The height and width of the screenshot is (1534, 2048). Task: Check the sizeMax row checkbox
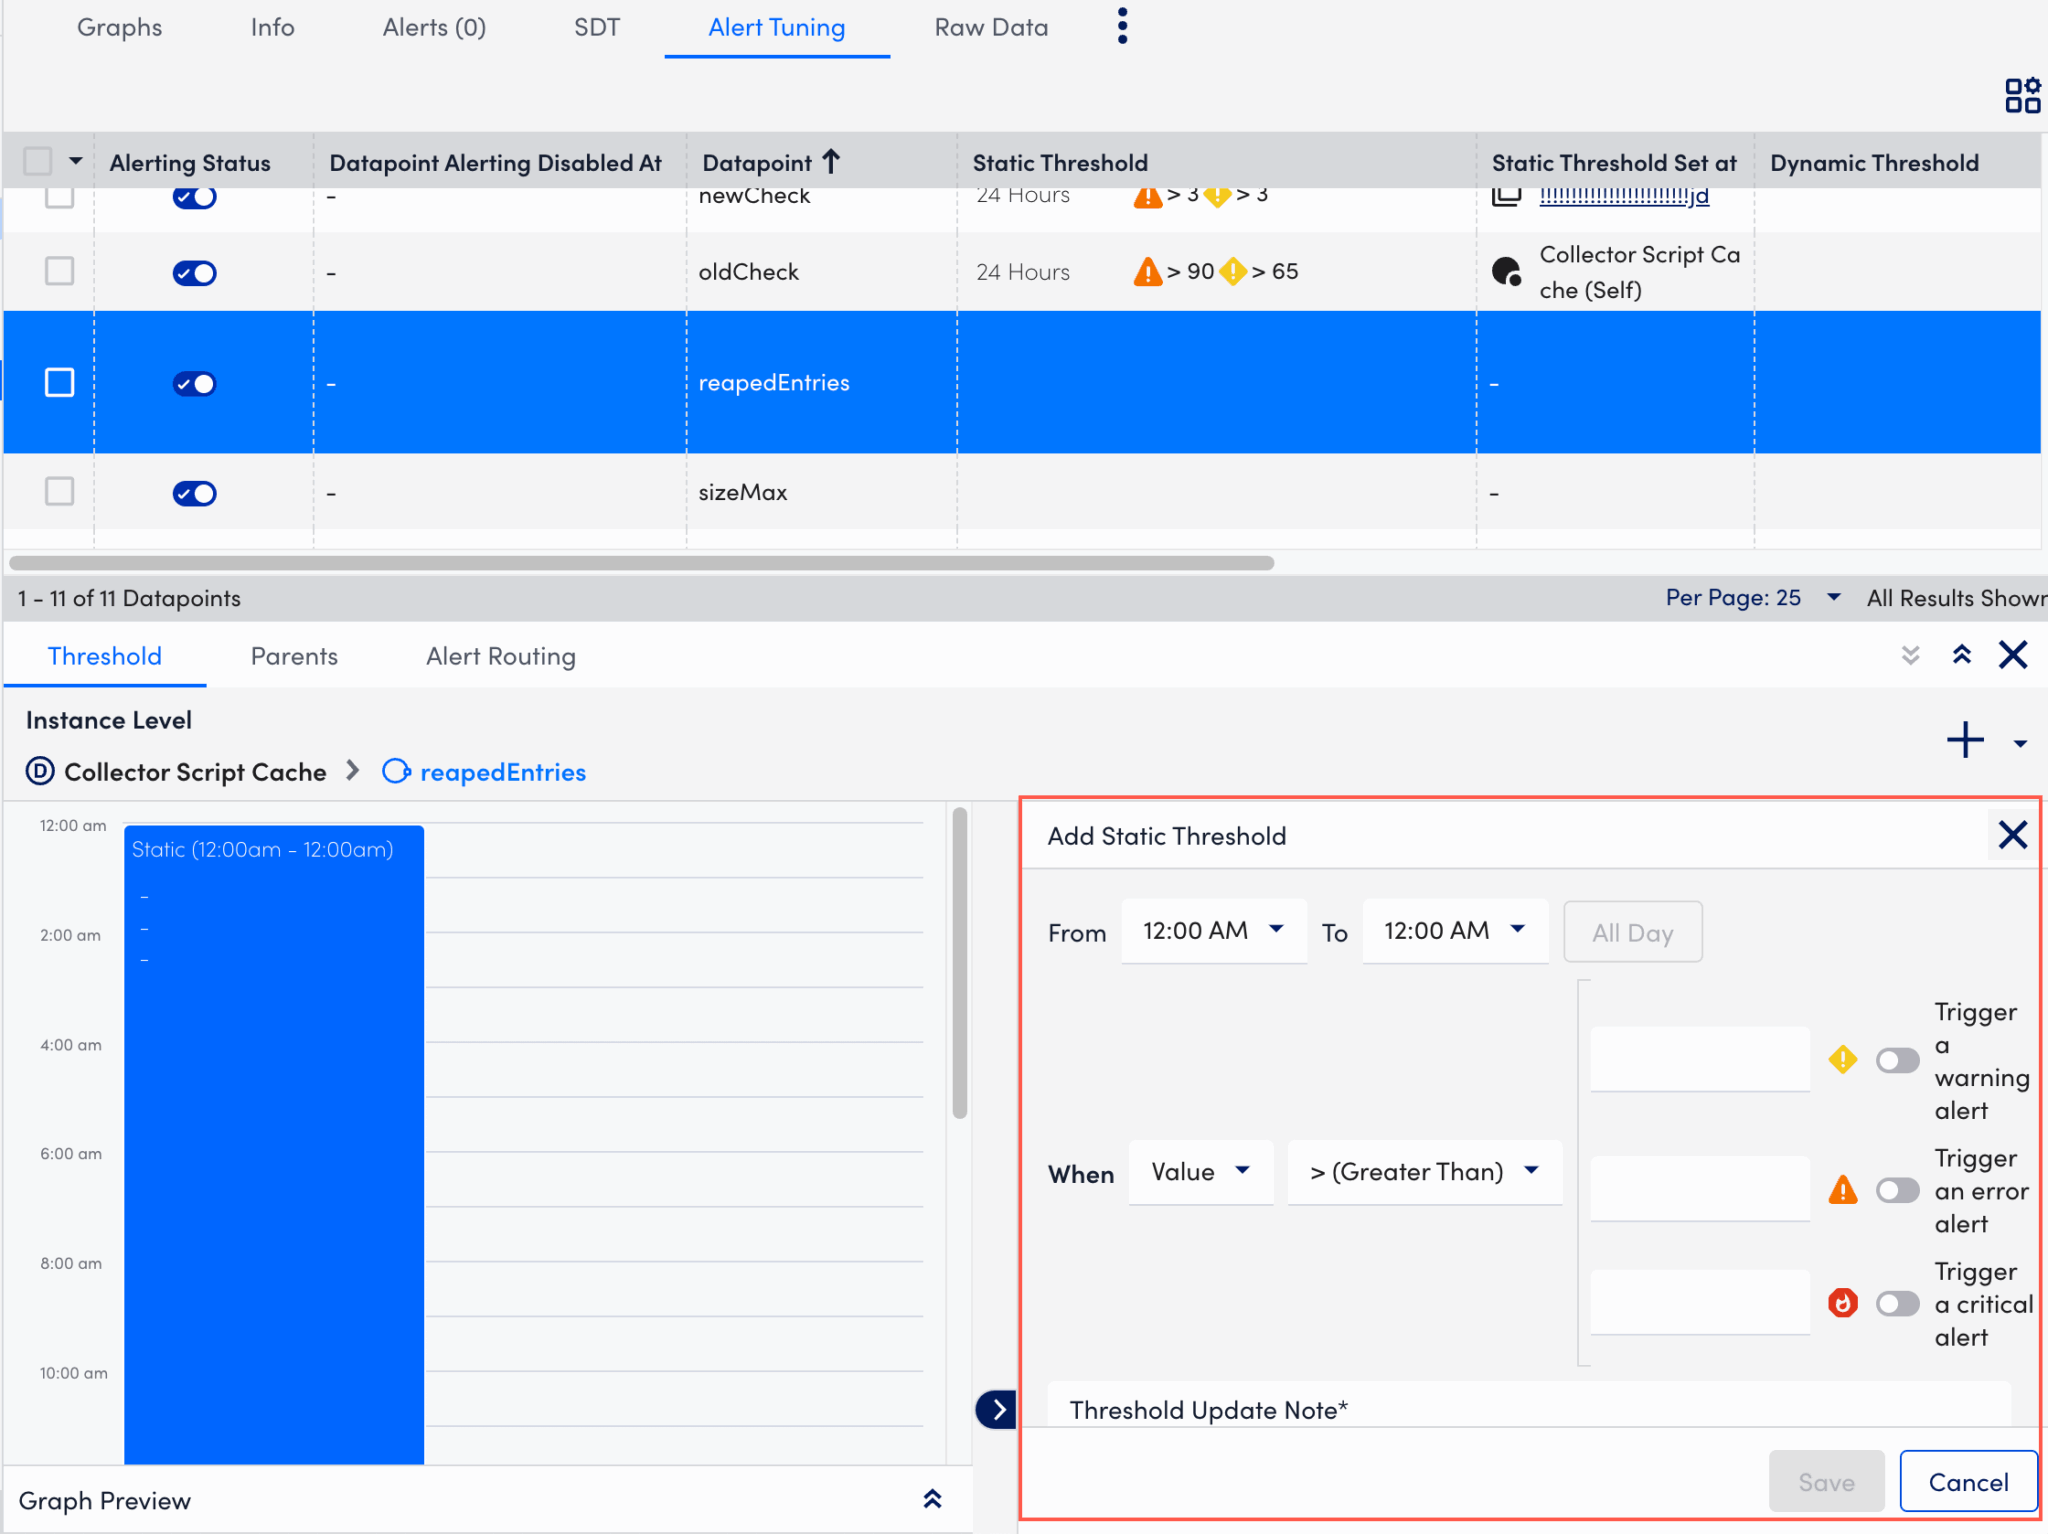[x=60, y=492]
